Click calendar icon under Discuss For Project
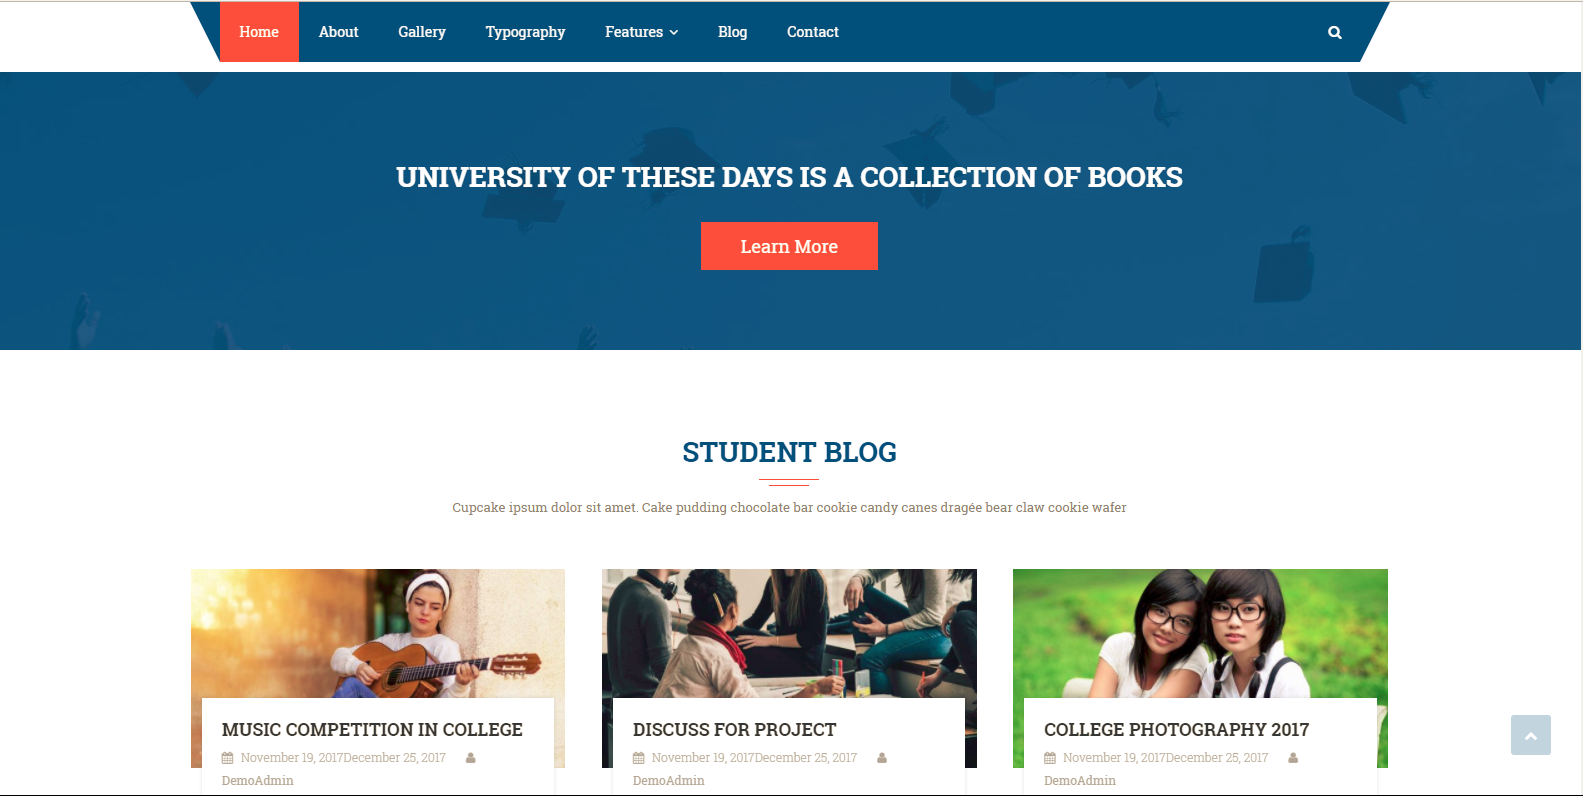The image size is (1583, 796). pyautogui.click(x=638, y=758)
